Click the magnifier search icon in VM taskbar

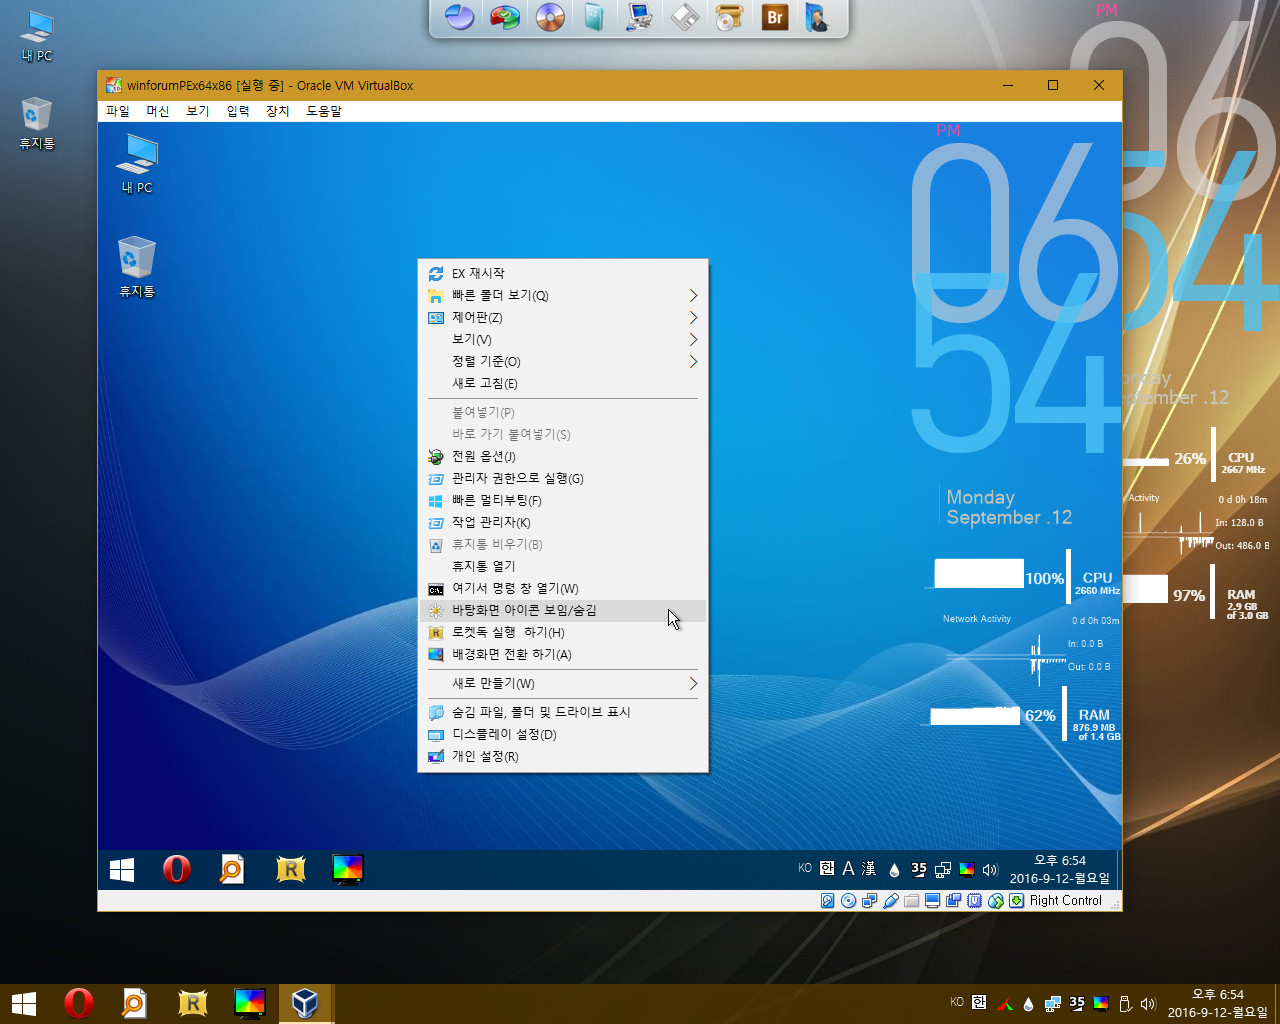tap(232, 869)
